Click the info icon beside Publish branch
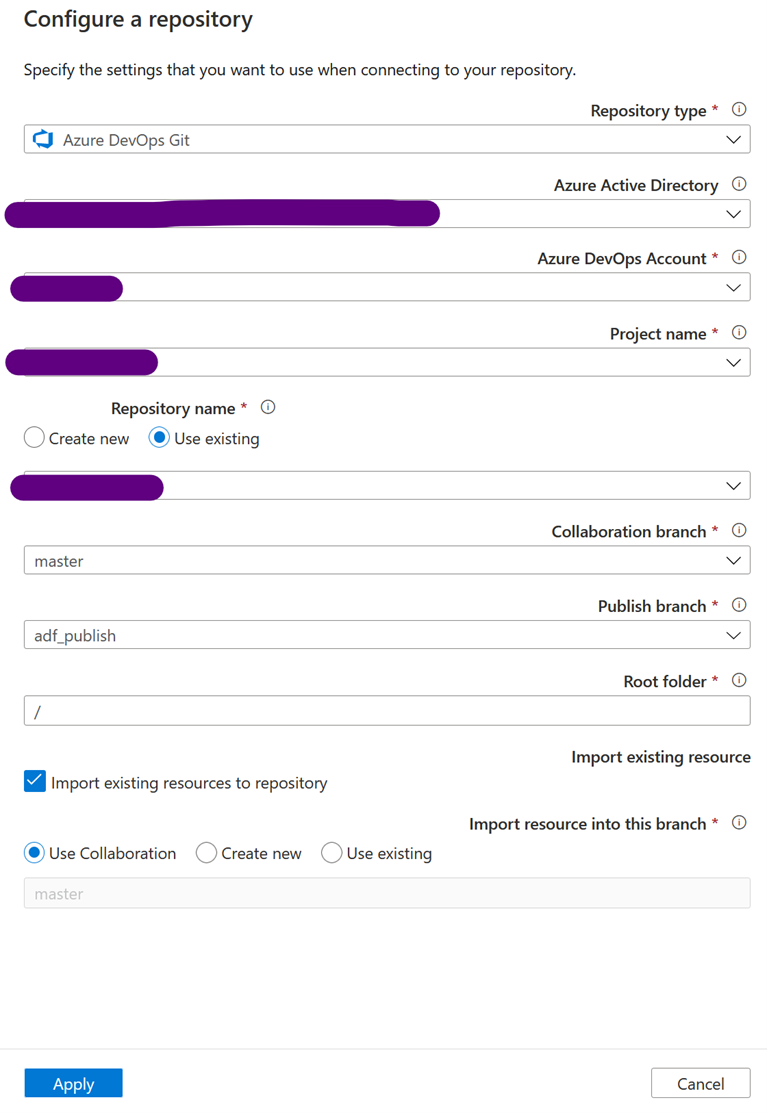Image resolution: width=767 pixels, height=1113 pixels. point(738,604)
